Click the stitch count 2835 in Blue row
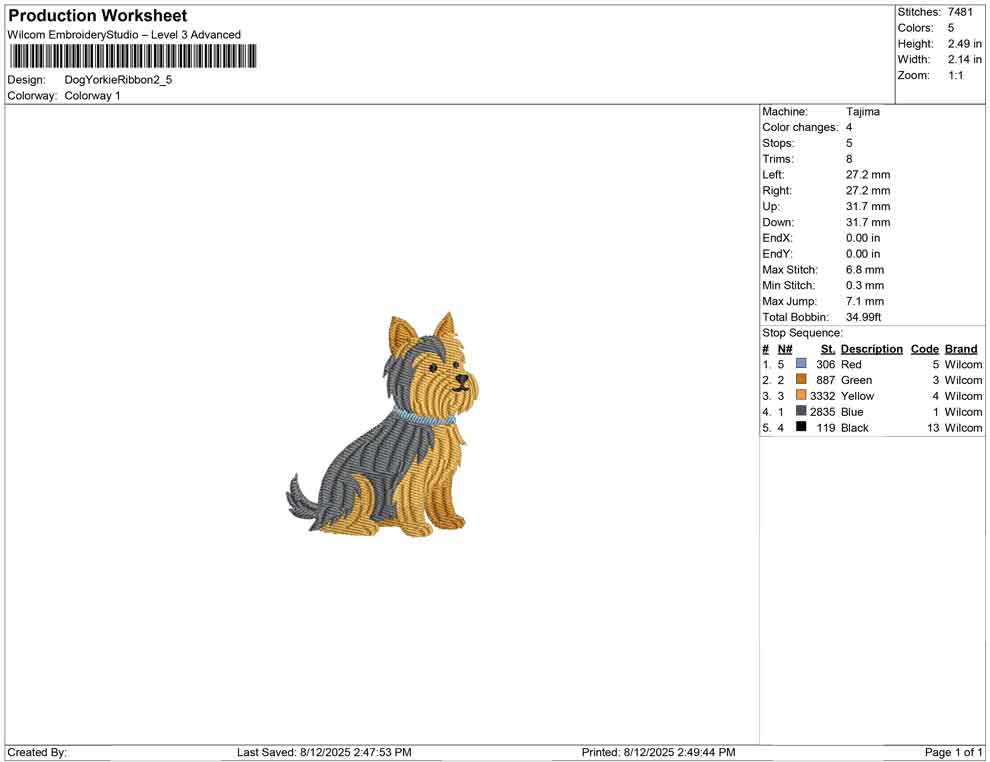The image size is (990, 762). click(823, 412)
